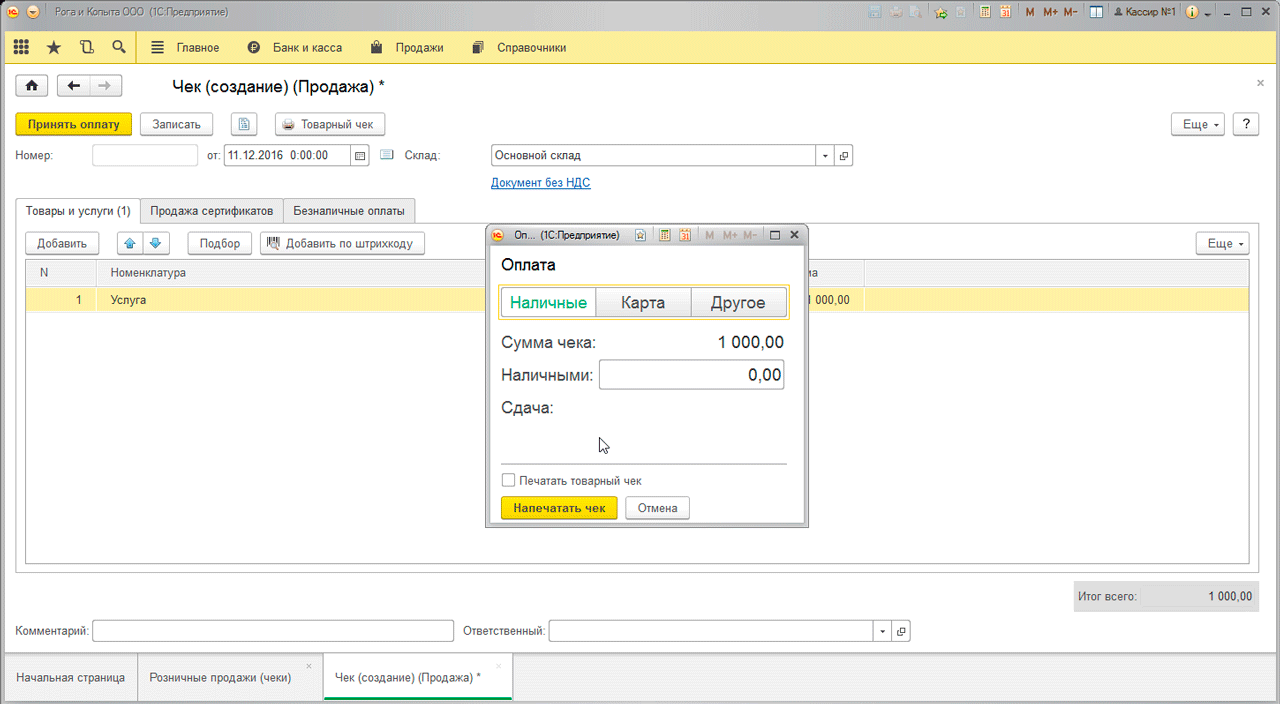Expand the Склад dropdown arrow
Screen dimensions: 1280x704
(x=825, y=156)
